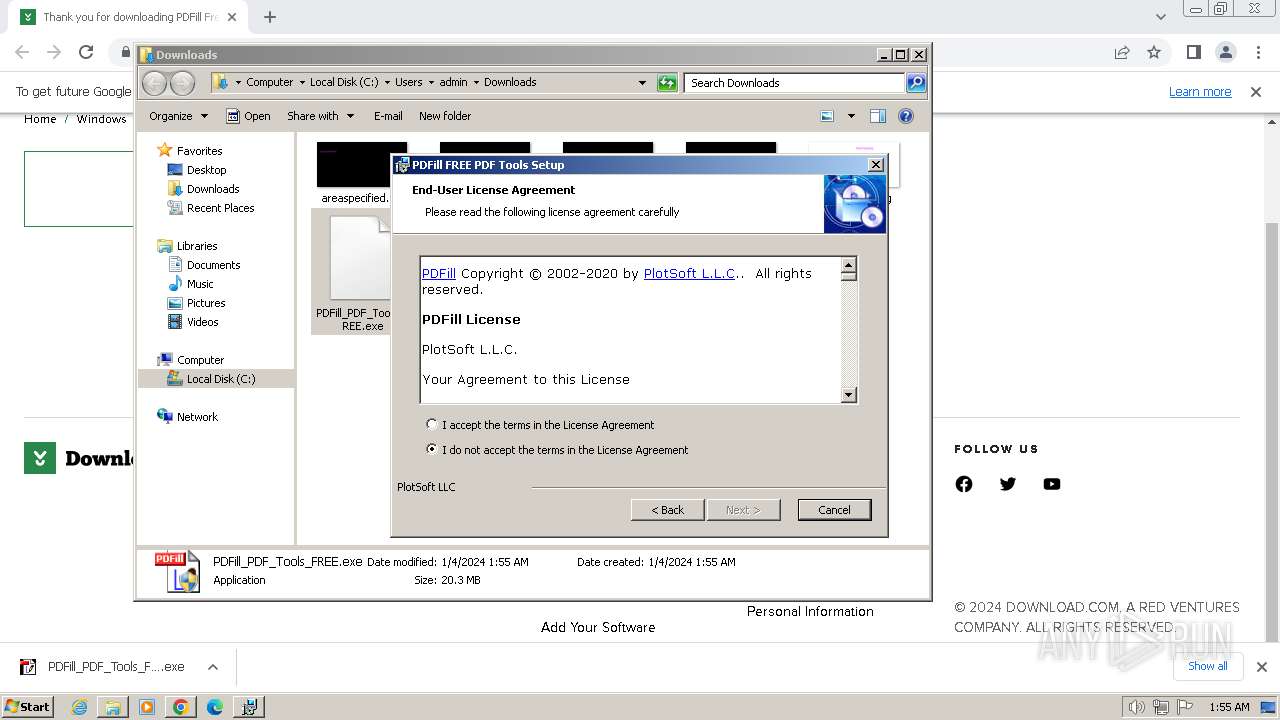The height and width of the screenshot is (720, 1280).
Task: Select Network in navigation pane
Action: (x=197, y=417)
